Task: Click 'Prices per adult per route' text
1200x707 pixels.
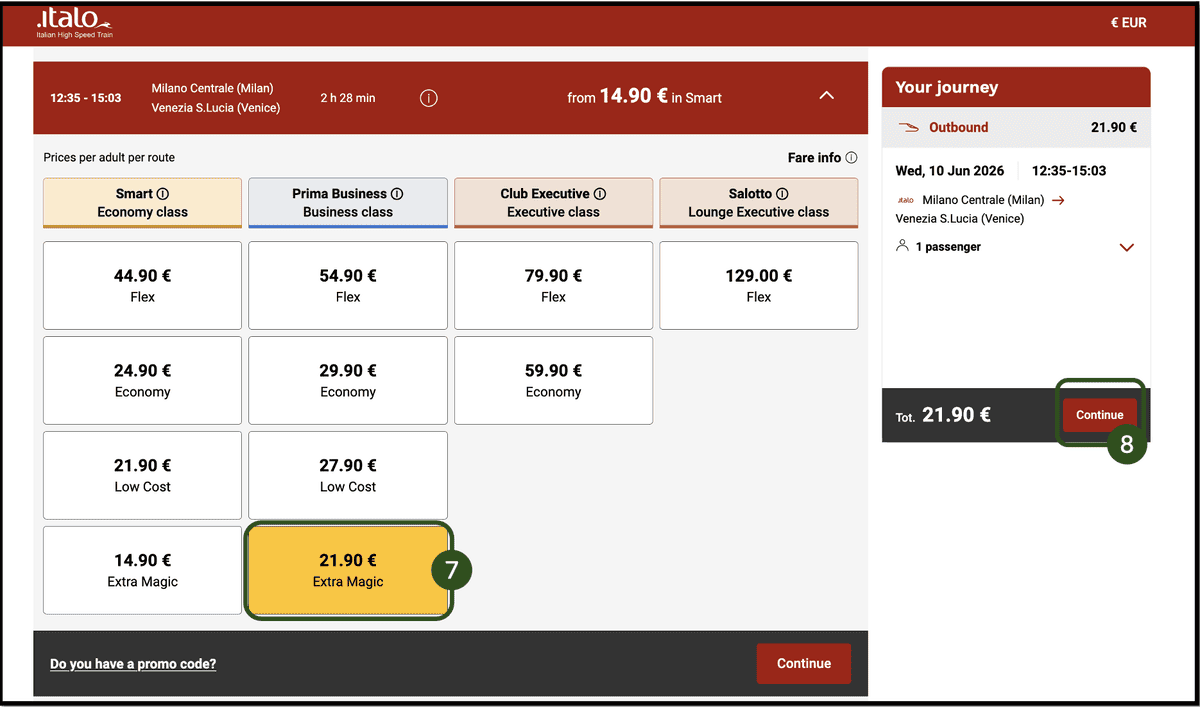Action: 109,157
